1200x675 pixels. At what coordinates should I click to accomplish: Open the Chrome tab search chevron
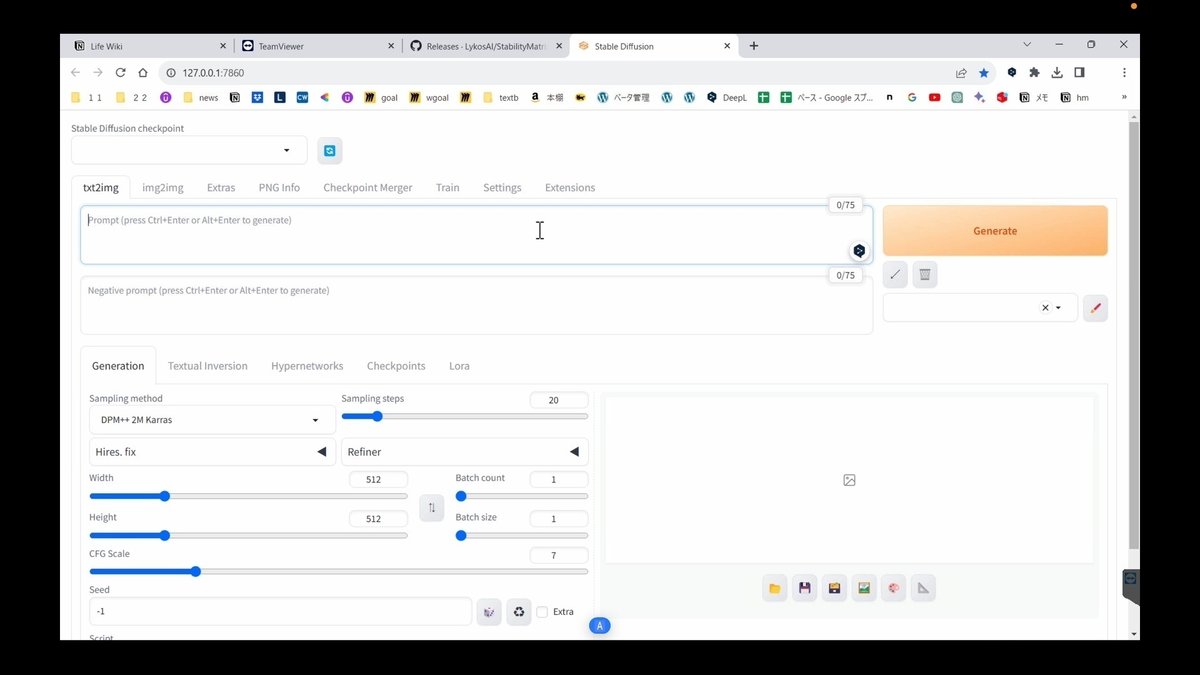coord(1027,45)
